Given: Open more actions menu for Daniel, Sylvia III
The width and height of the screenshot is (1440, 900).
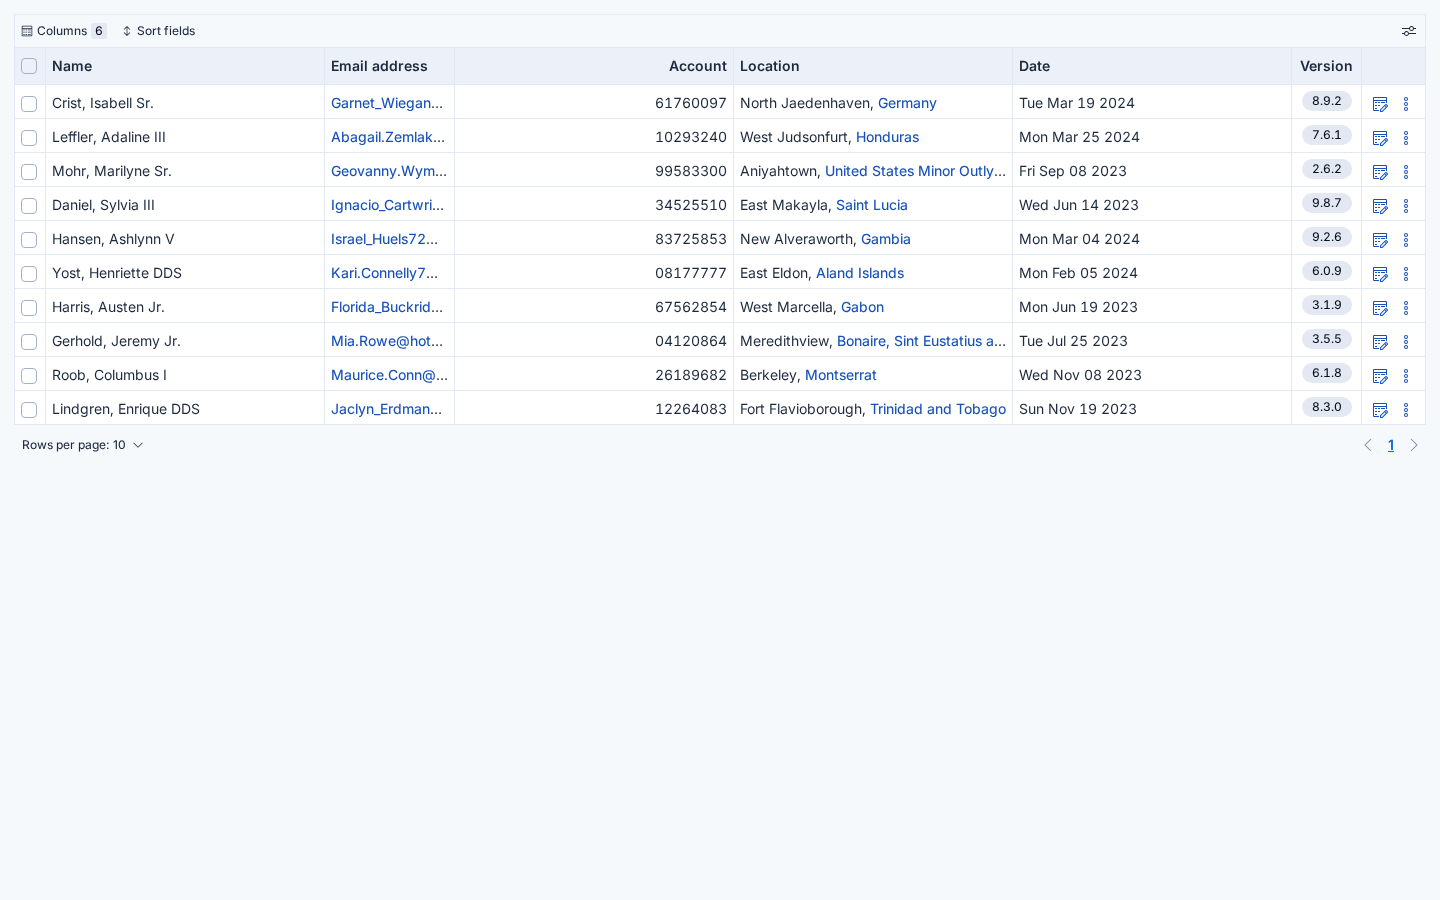Looking at the screenshot, I should [1406, 206].
